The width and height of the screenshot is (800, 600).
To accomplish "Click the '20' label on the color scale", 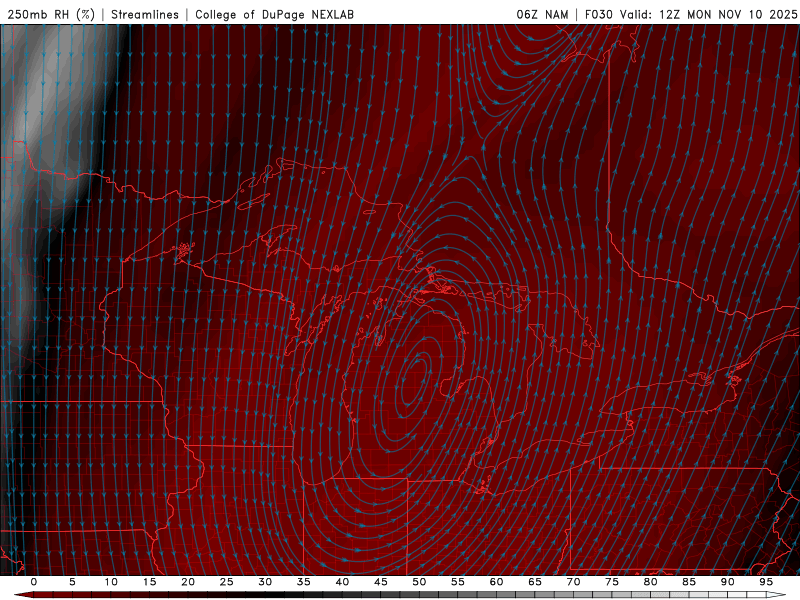I will pyautogui.click(x=188, y=582).
